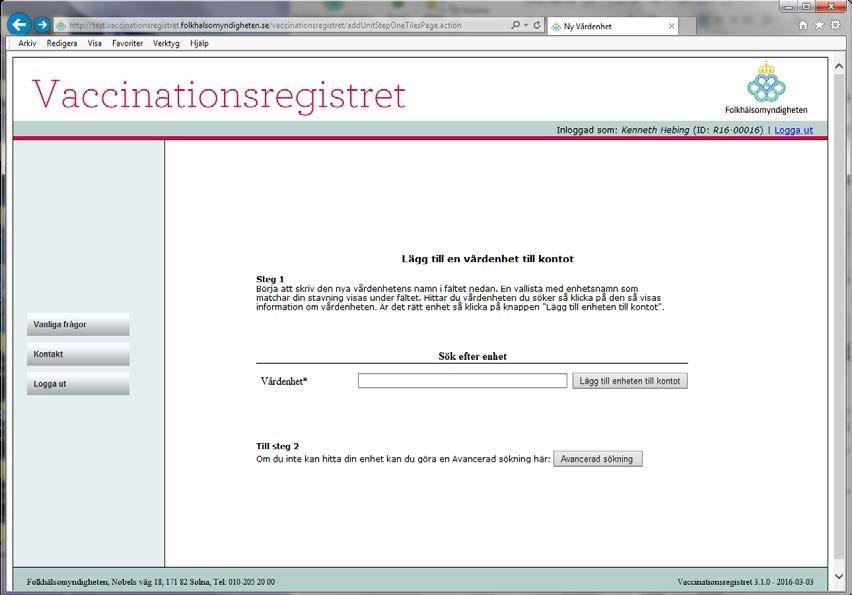Open the Verktyg menu
This screenshot has width=852, height=595.
[x=166, y=43]
